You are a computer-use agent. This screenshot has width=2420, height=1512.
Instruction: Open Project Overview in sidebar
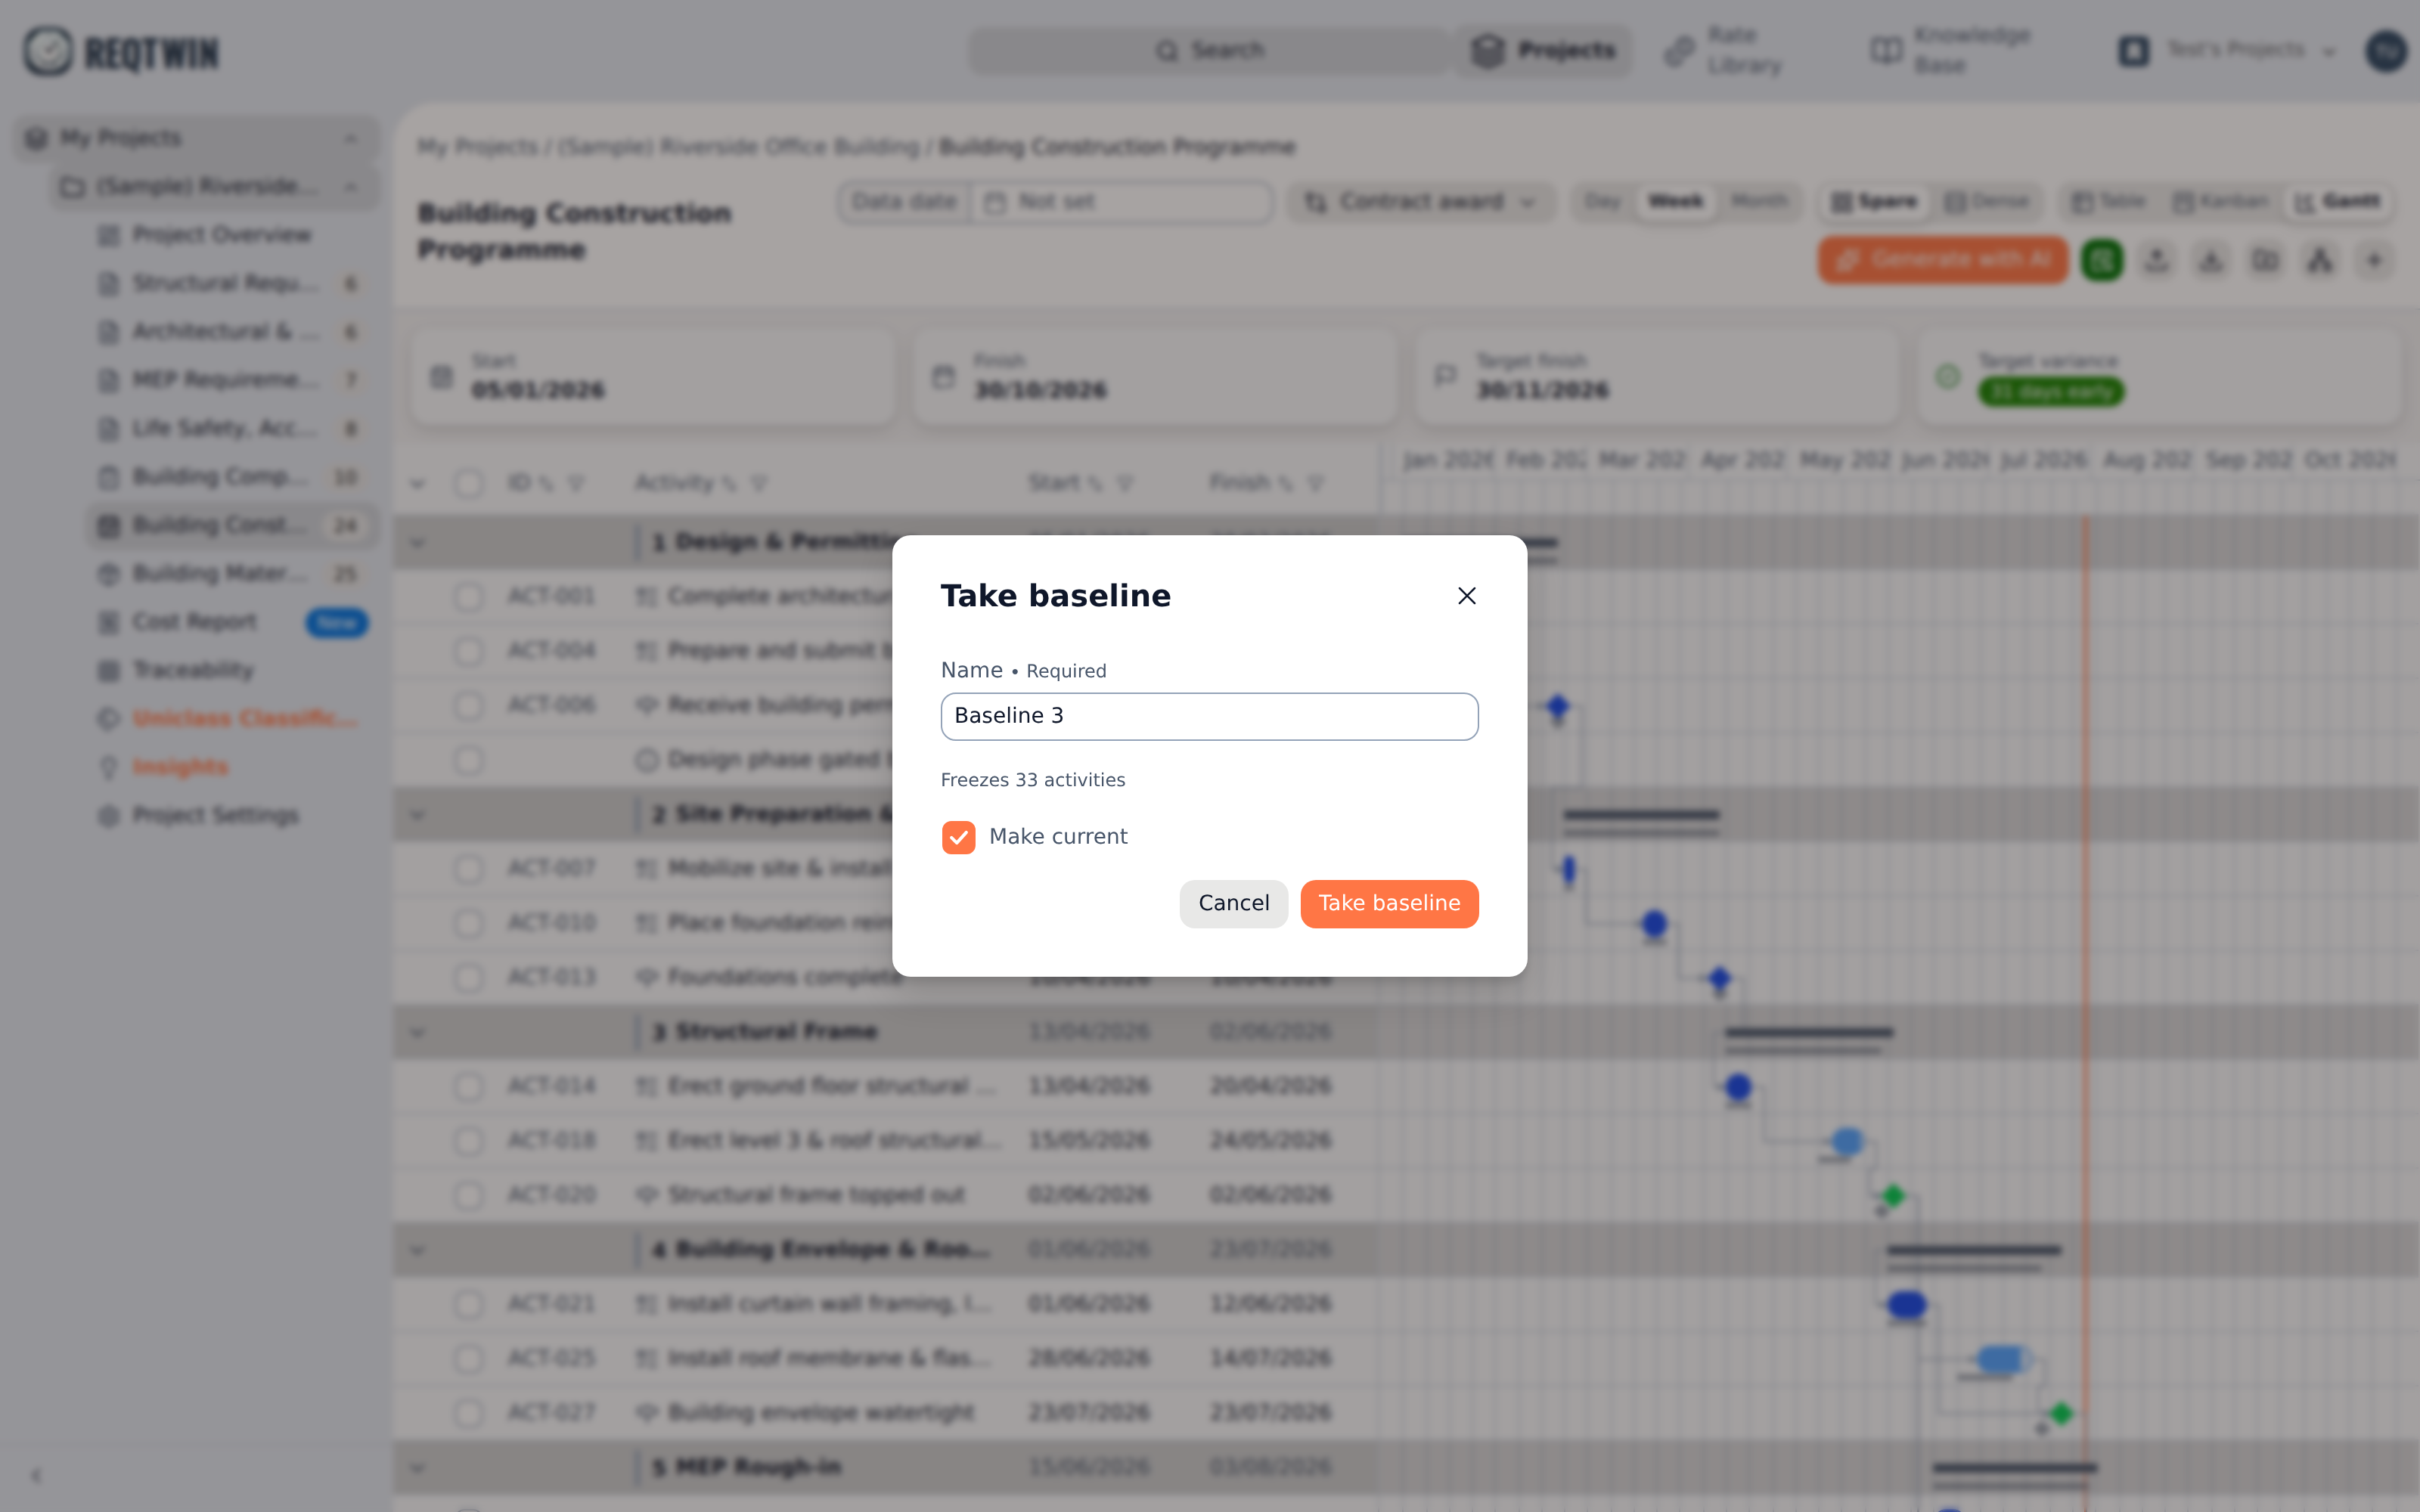(x=222, y=235)
